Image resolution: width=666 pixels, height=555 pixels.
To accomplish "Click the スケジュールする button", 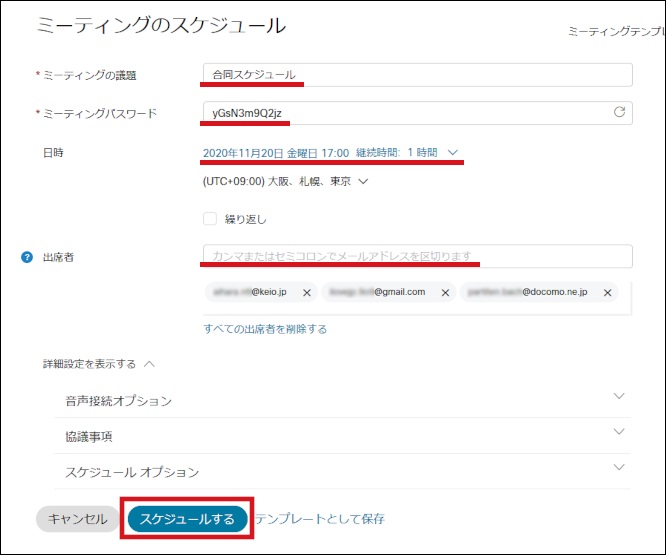I will click(187, 519).
